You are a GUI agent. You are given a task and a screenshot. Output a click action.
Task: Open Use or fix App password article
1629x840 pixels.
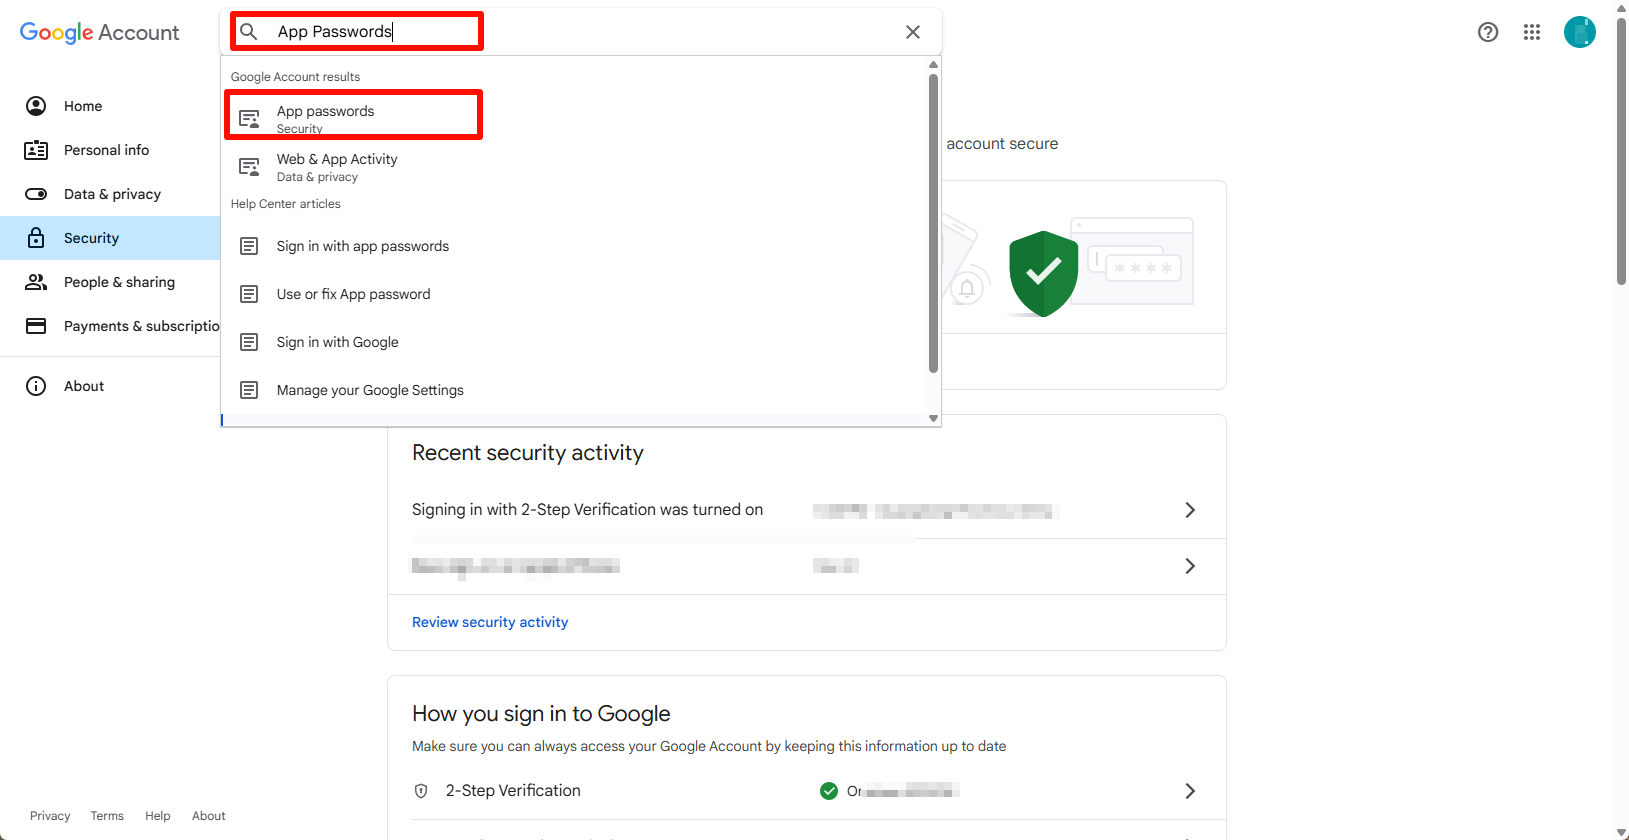click(x=353, y=294)
